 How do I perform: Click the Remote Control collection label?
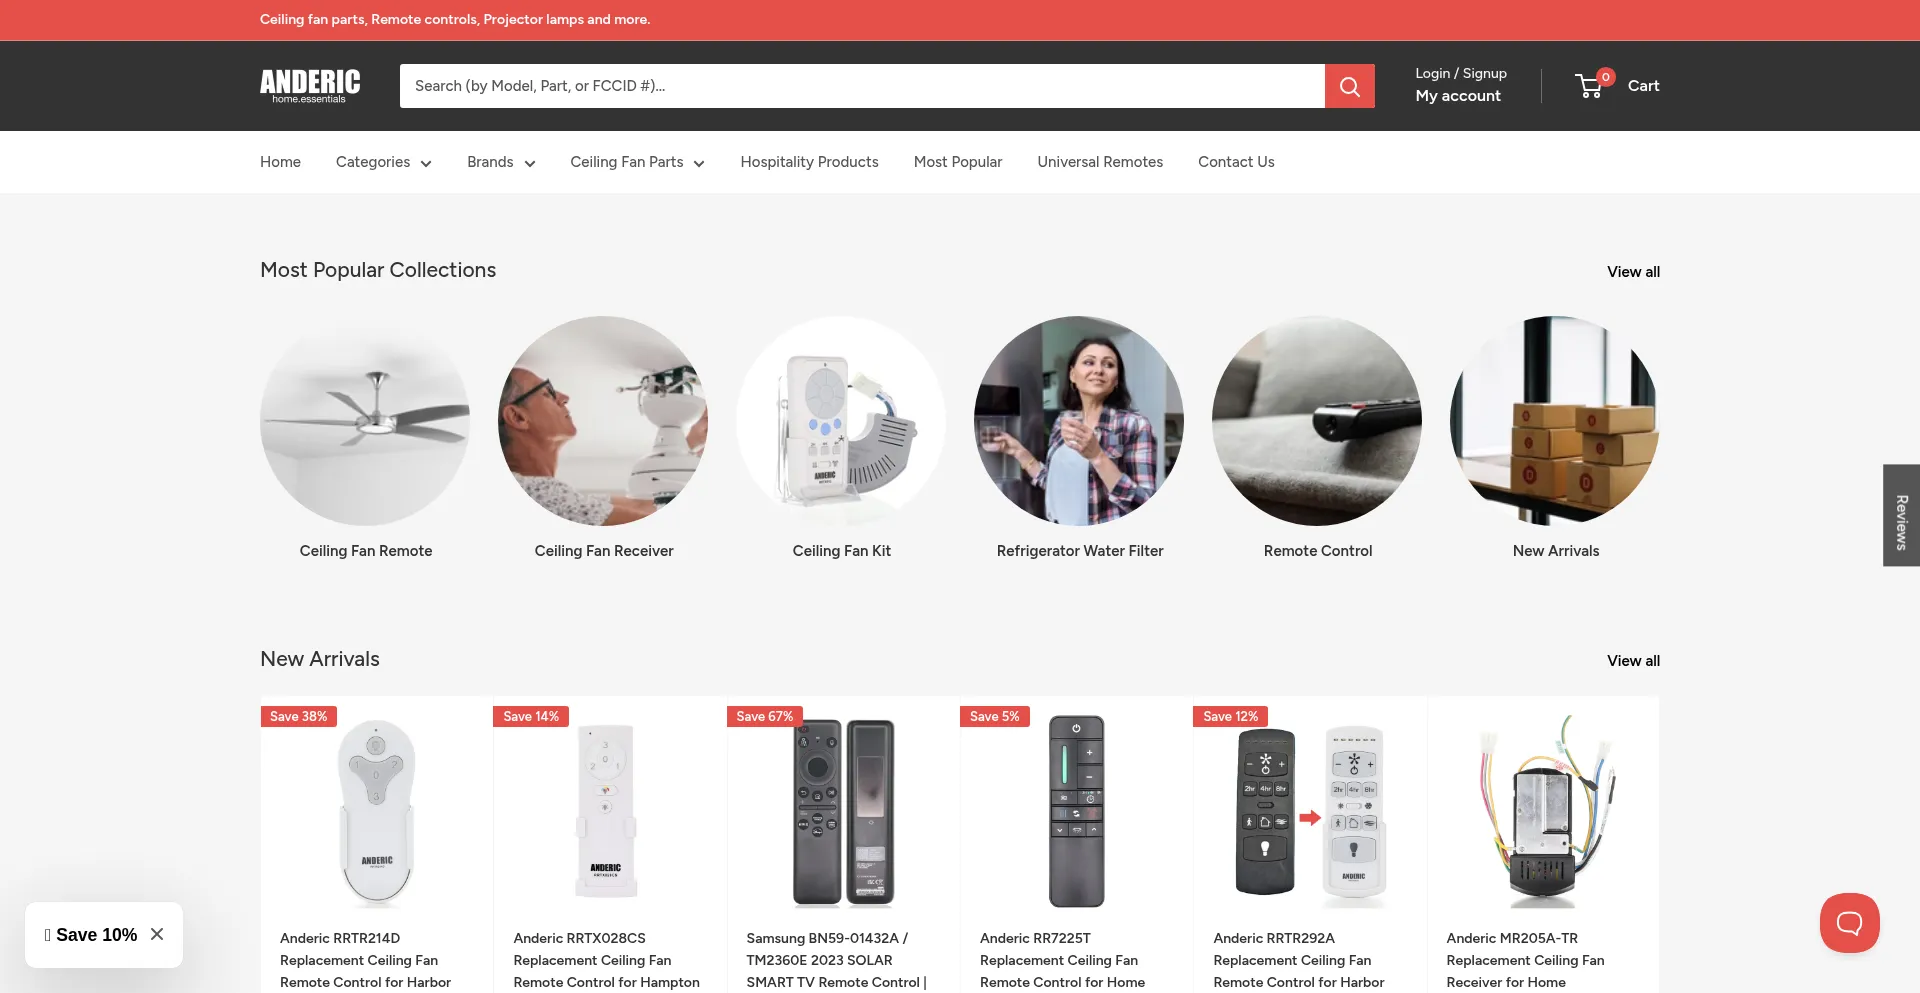tap(1318, 551)
